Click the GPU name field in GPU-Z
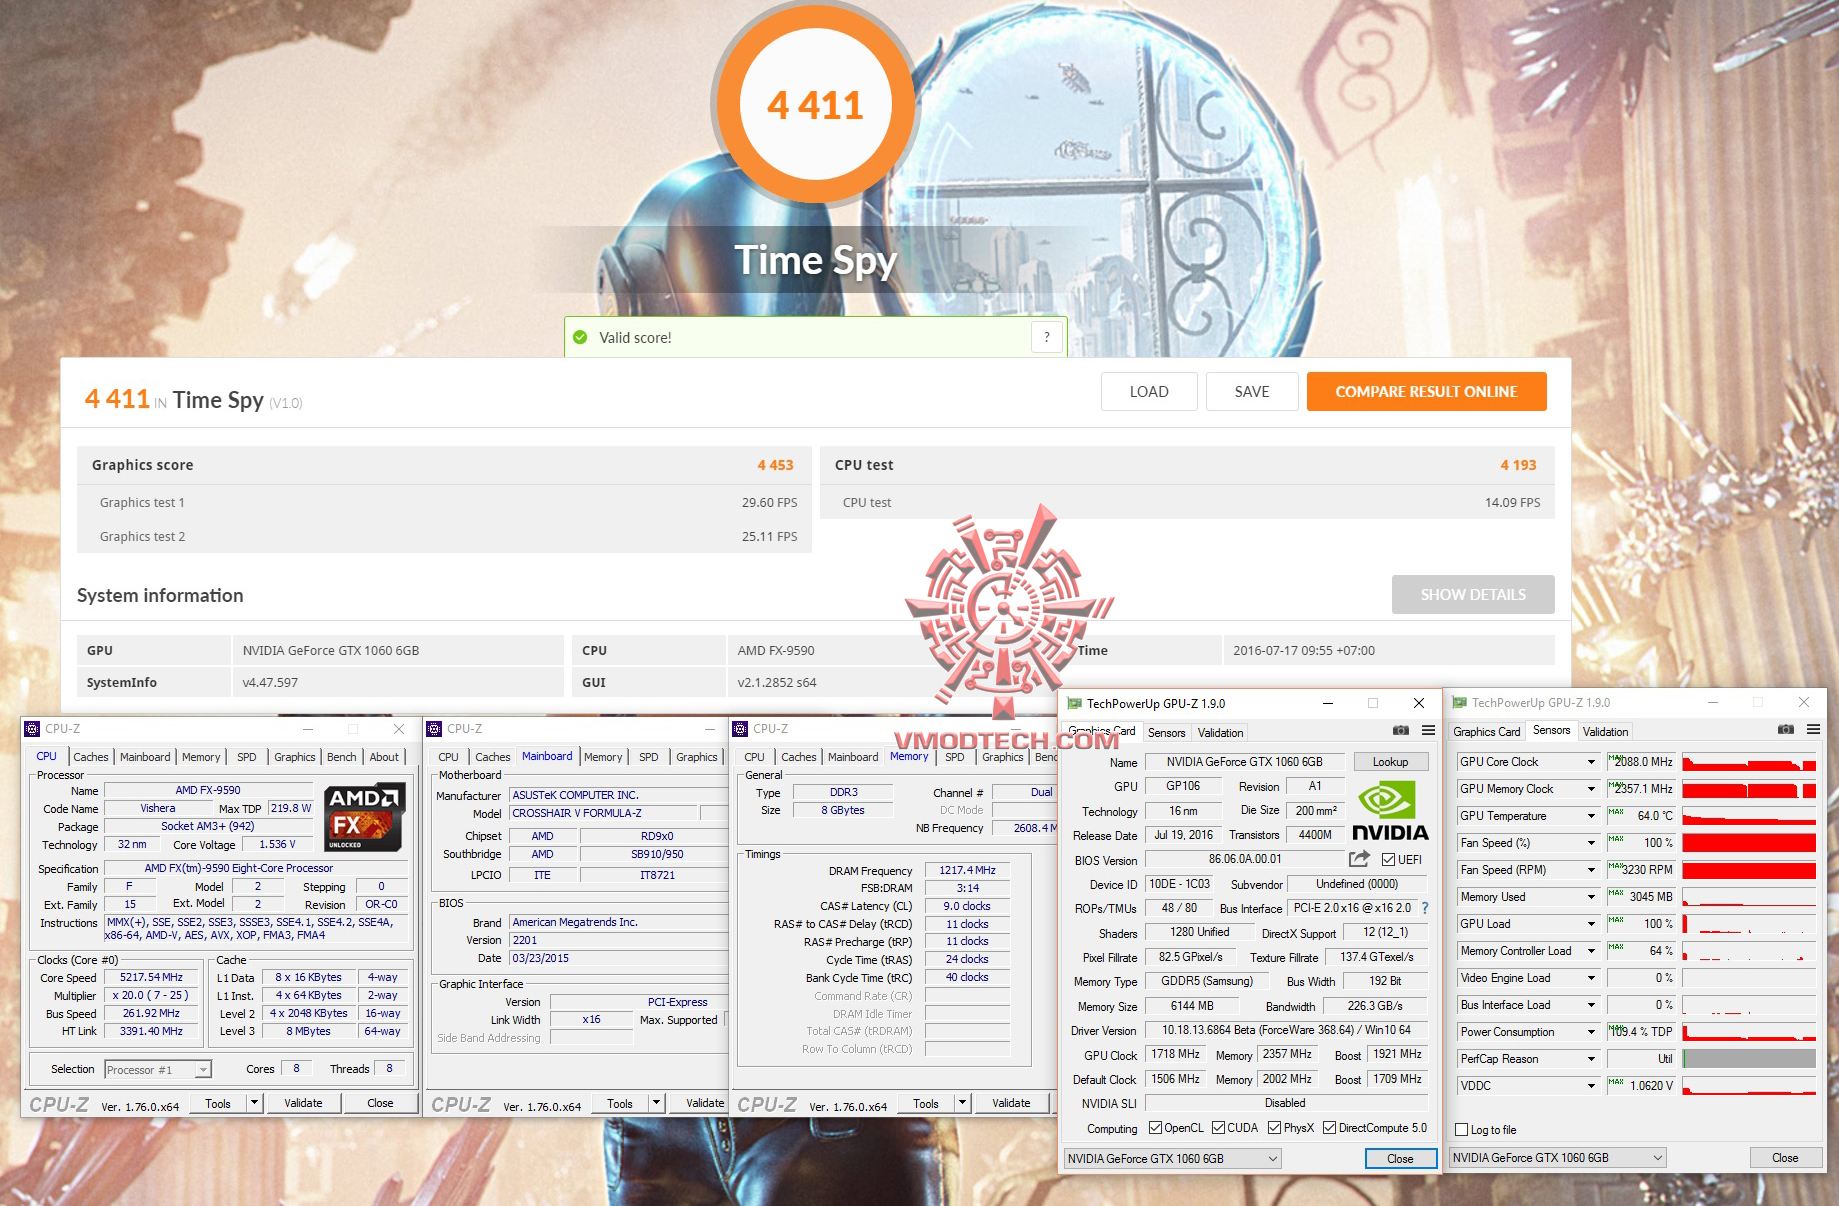 click(x=1245, y=762)
